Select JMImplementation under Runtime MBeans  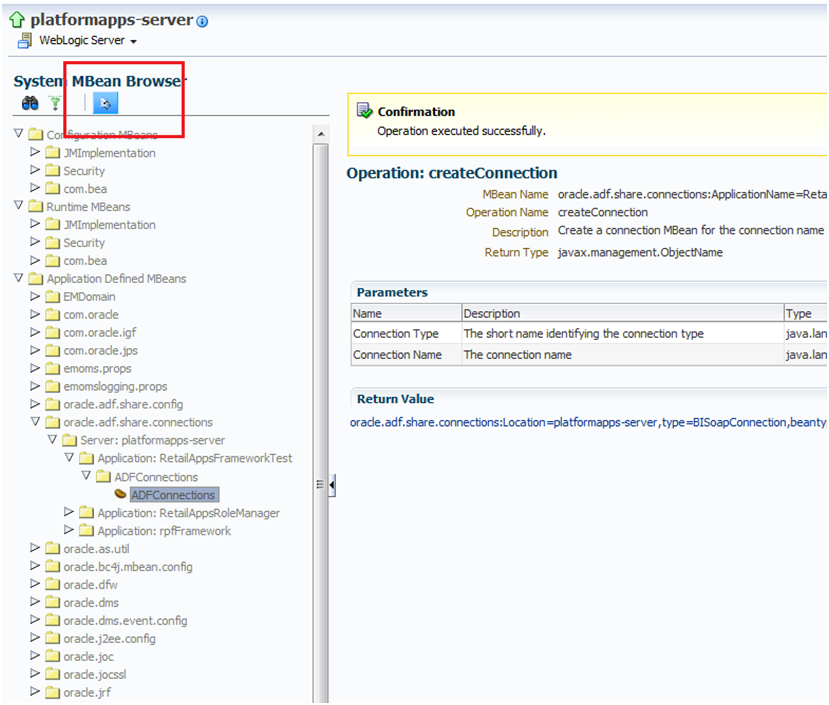[109, 225]
